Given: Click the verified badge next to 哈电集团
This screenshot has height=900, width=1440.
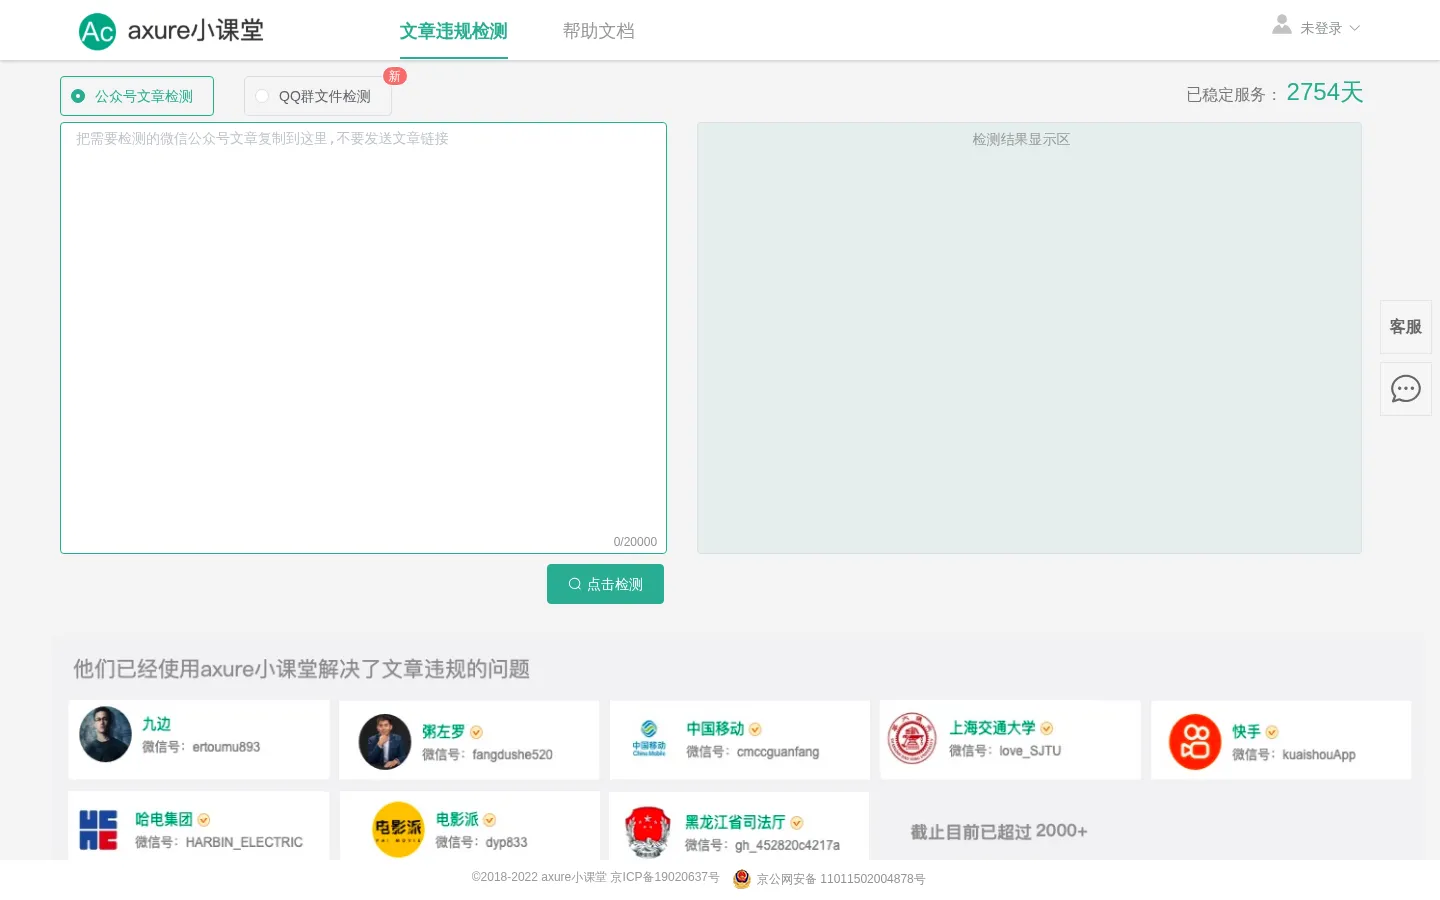Looking at the screenshot, I should 204,820.
